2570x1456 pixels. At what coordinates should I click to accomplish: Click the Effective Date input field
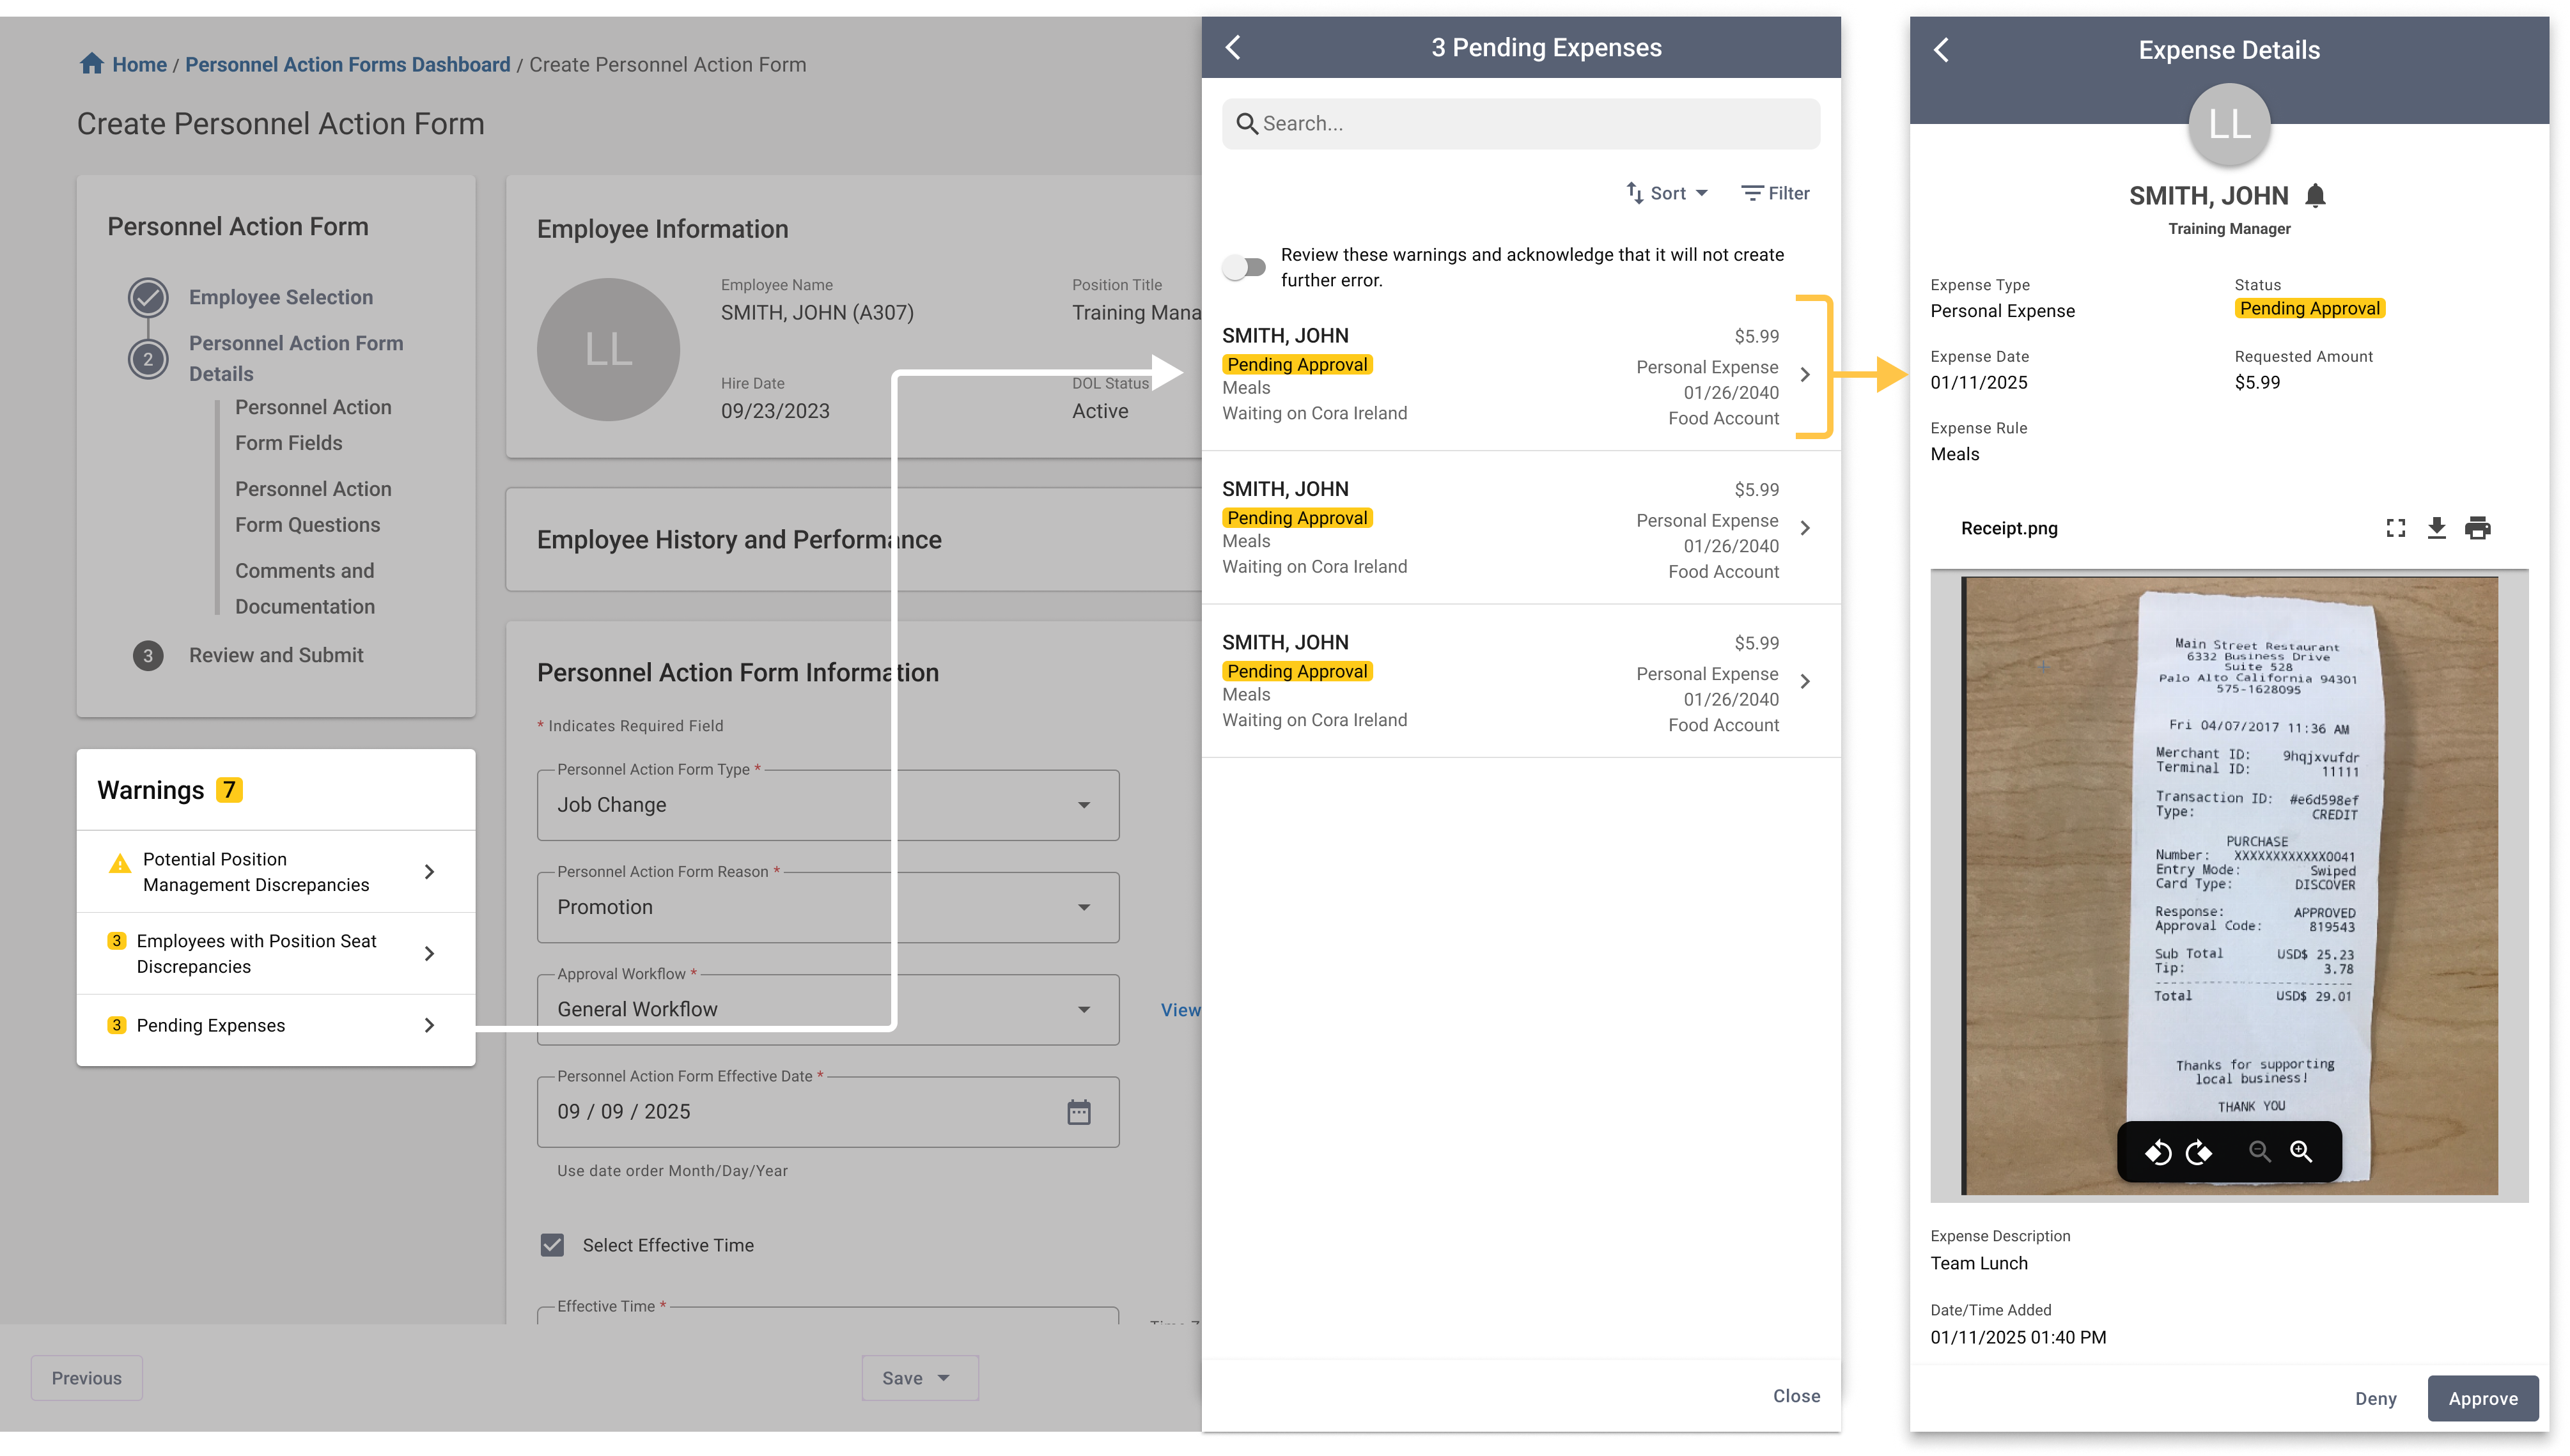tap(828, 1112)
